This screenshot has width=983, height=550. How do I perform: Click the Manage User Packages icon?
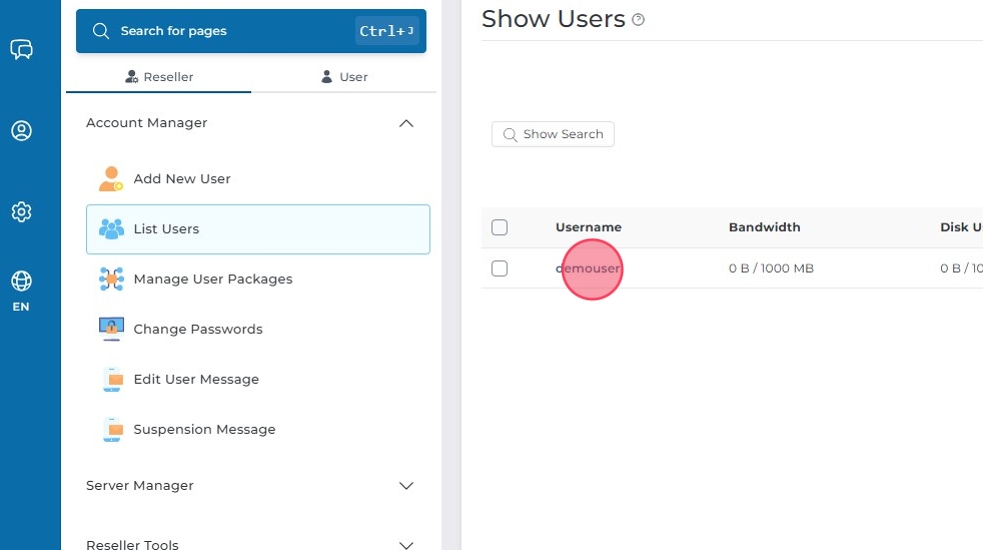click(x=111, y=279)
